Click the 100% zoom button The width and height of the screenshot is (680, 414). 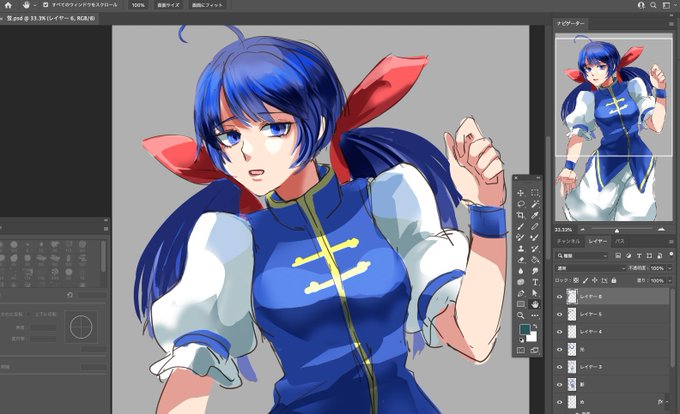(x=138, y=5)
